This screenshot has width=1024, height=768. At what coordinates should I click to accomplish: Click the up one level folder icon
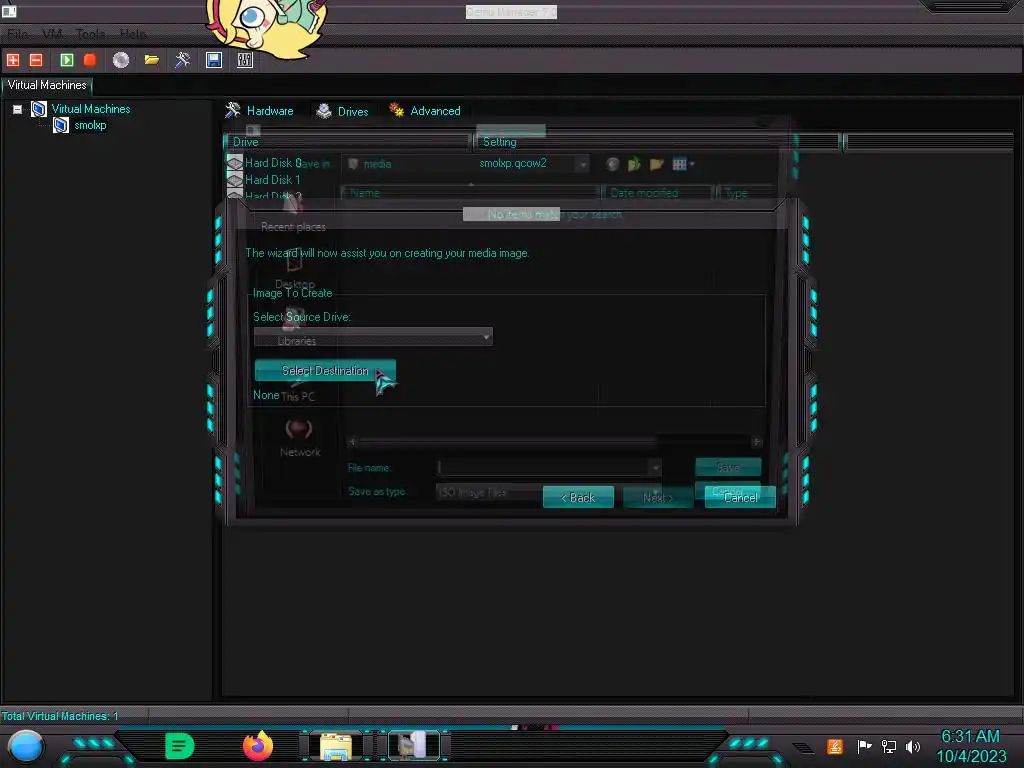[x=634, y=165]
